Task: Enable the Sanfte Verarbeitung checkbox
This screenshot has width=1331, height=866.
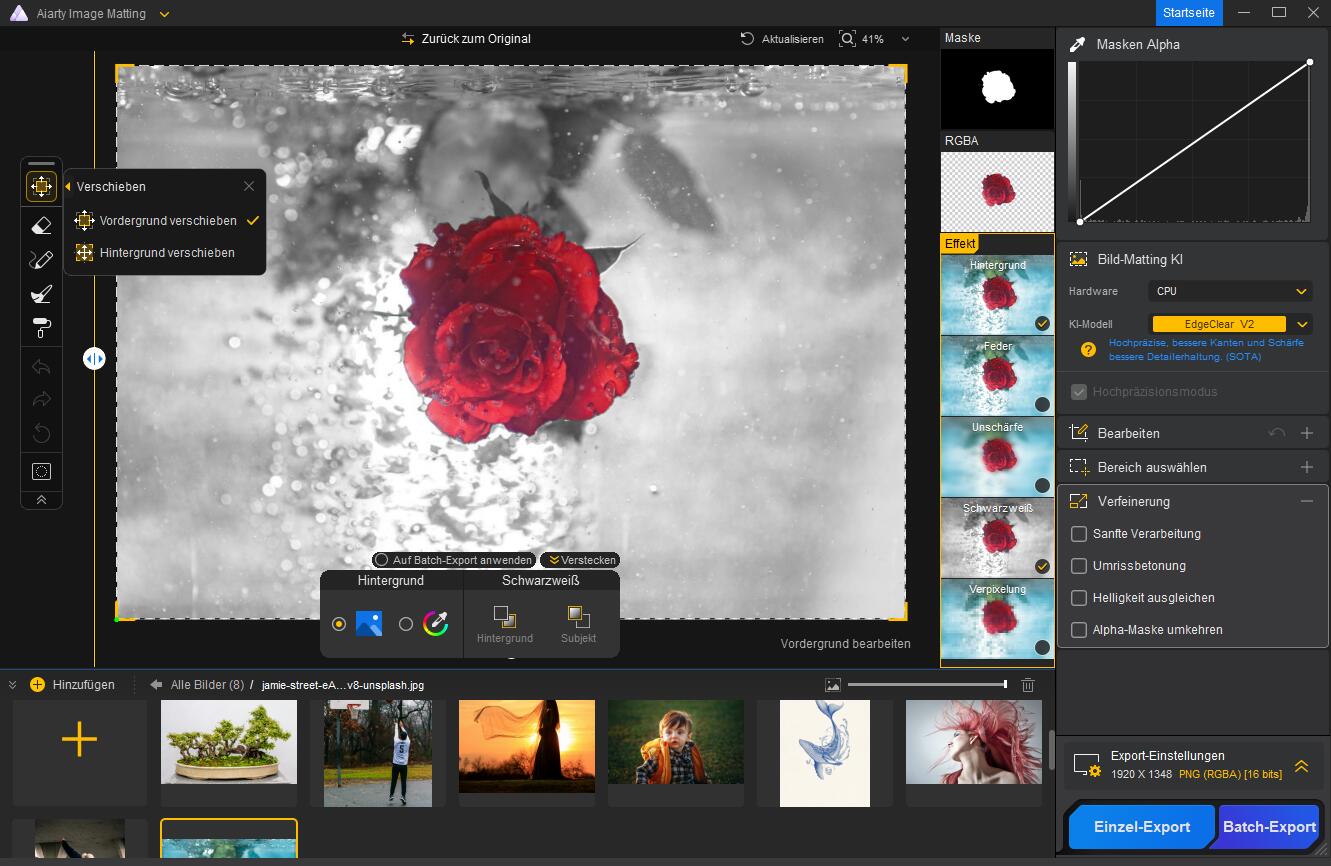Action: click(x=1079, y=534)
